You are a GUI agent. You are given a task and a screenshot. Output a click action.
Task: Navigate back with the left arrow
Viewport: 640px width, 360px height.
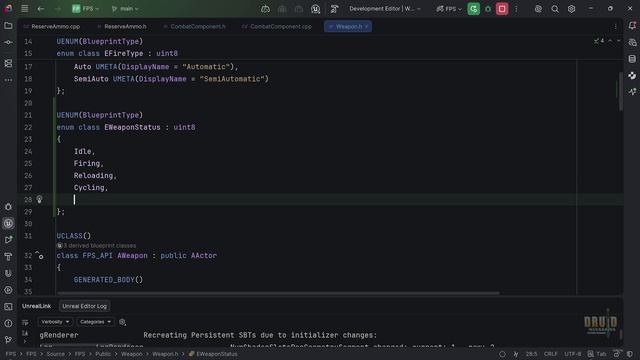[x=41, y=9]
